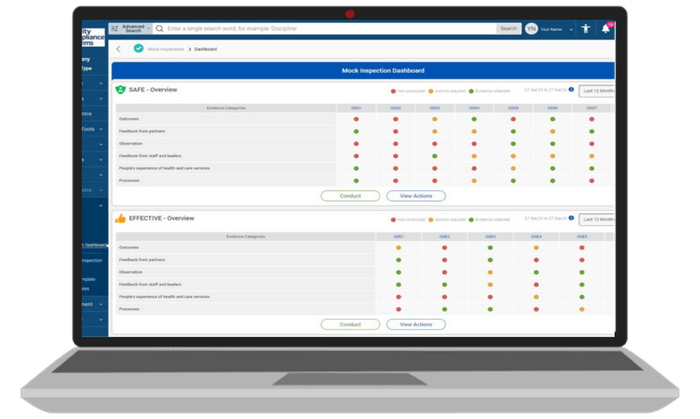Select Dashboard in the breadcrumb

[x=206, y=48]
